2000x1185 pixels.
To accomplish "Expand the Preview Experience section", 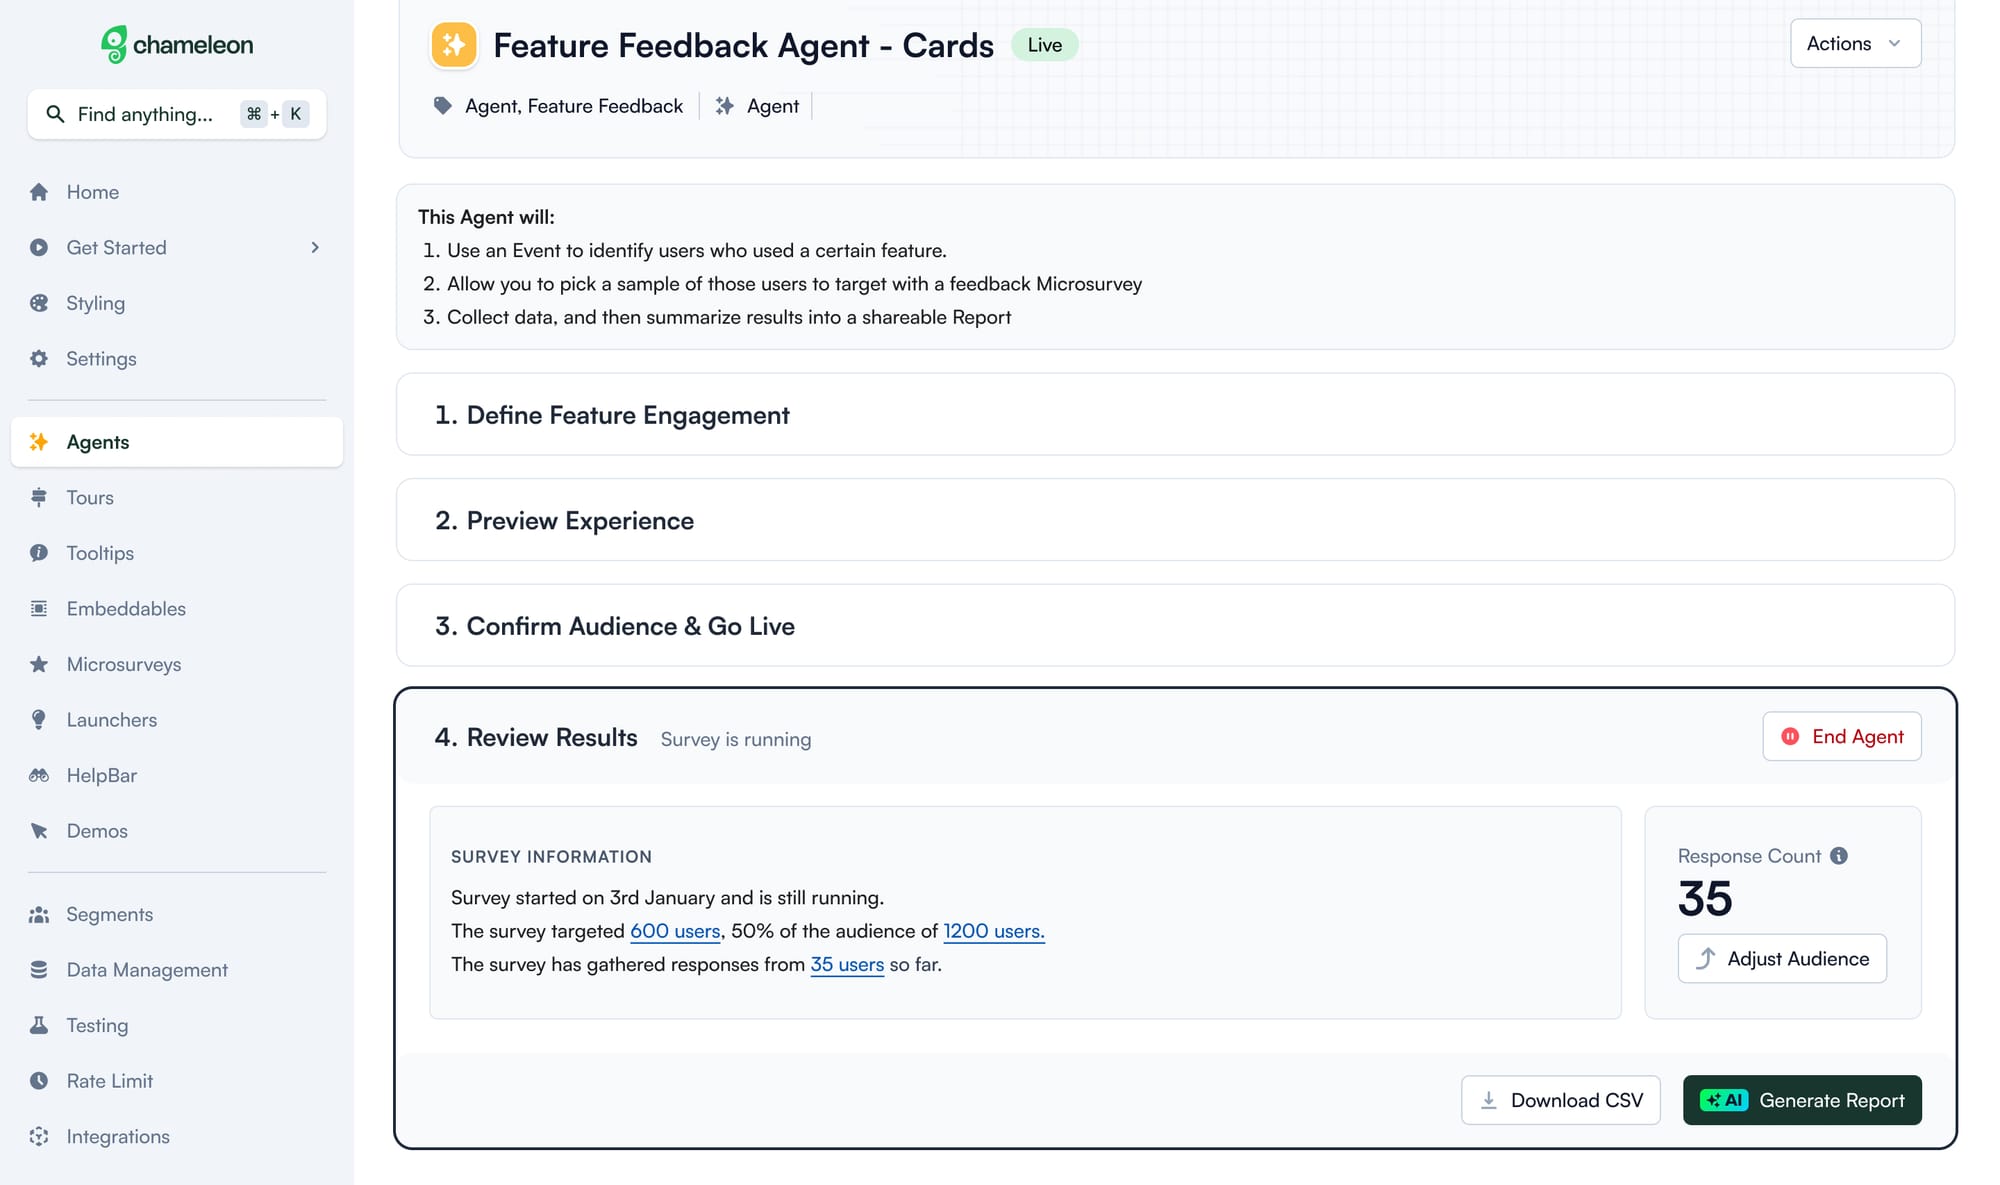I will (1175, 520).
